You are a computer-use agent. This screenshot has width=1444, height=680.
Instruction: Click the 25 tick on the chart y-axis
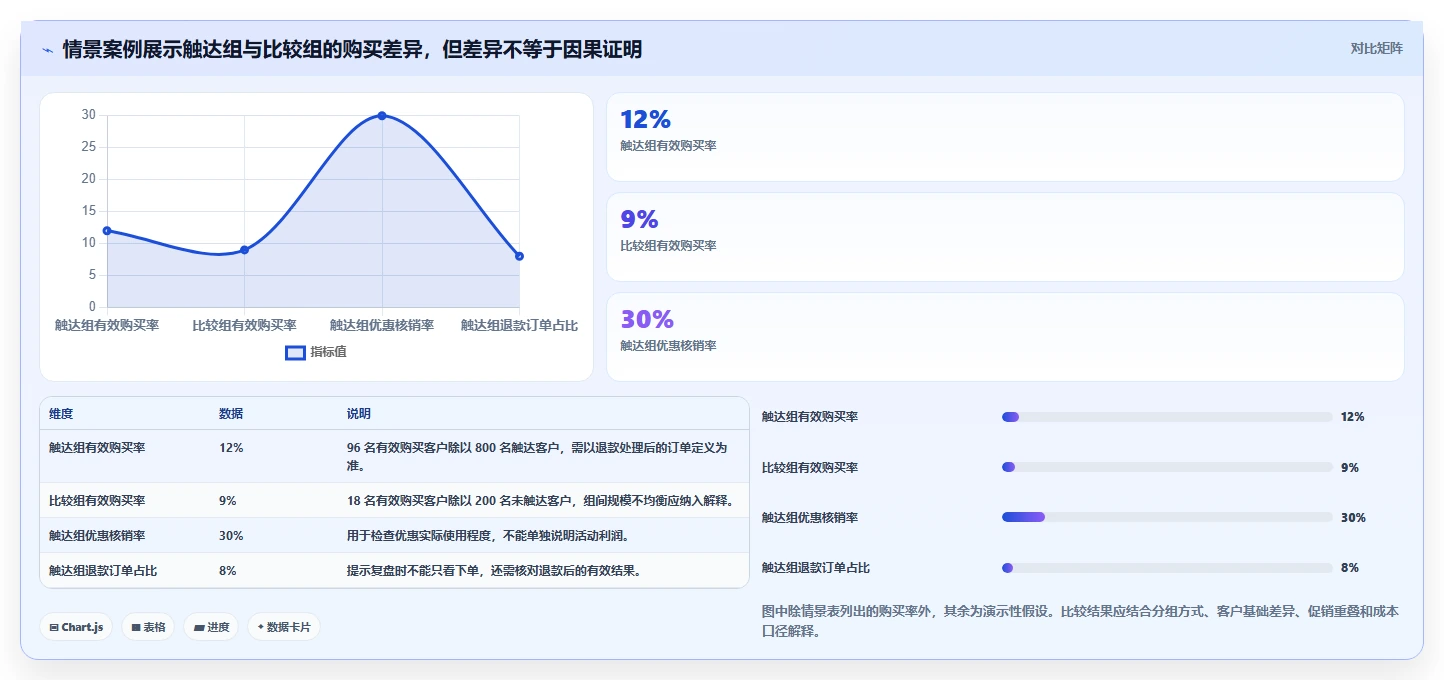tap(89, 147)
